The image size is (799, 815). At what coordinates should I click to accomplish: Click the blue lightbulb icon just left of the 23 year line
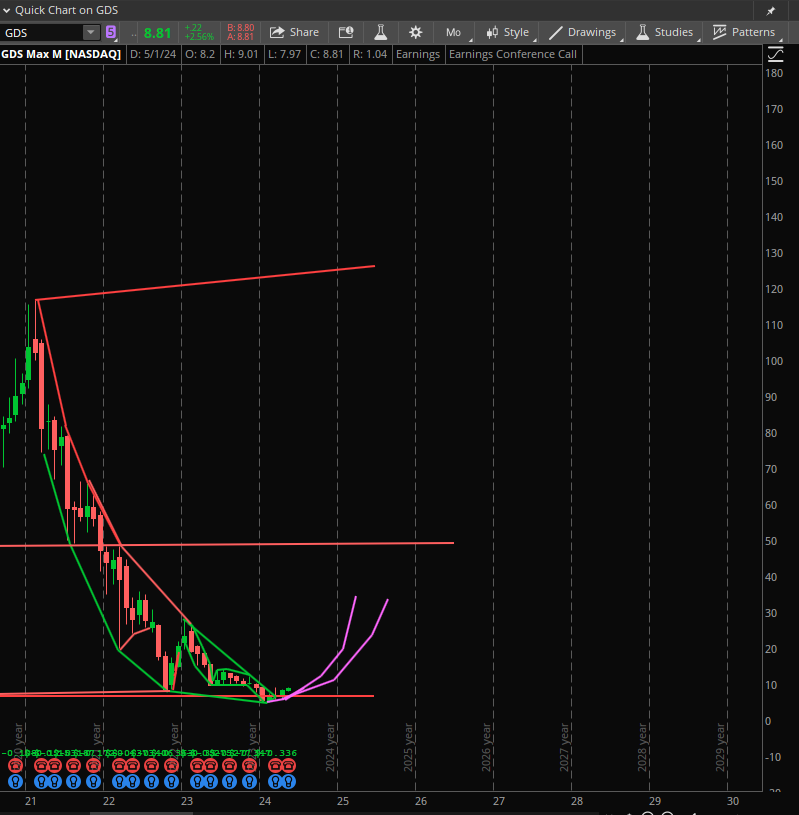coord(172,781)
